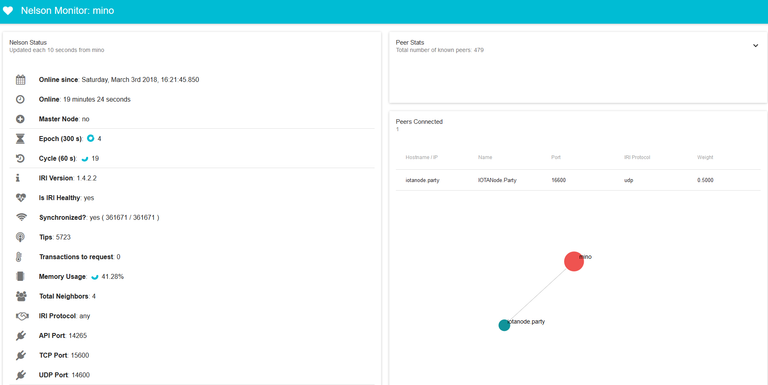The width and height of the screenshot is (768, 385).
Task: Click the wifi icon beside Synchronized
Action: [x=21, y=217]
